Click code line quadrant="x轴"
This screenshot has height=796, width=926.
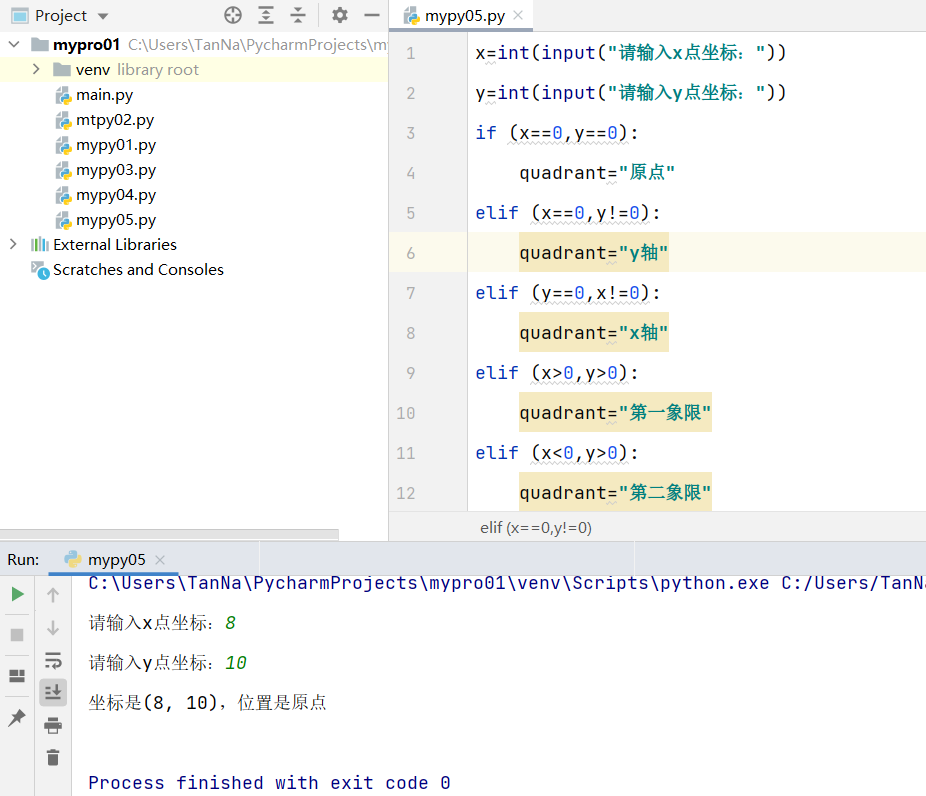point(594,333)
